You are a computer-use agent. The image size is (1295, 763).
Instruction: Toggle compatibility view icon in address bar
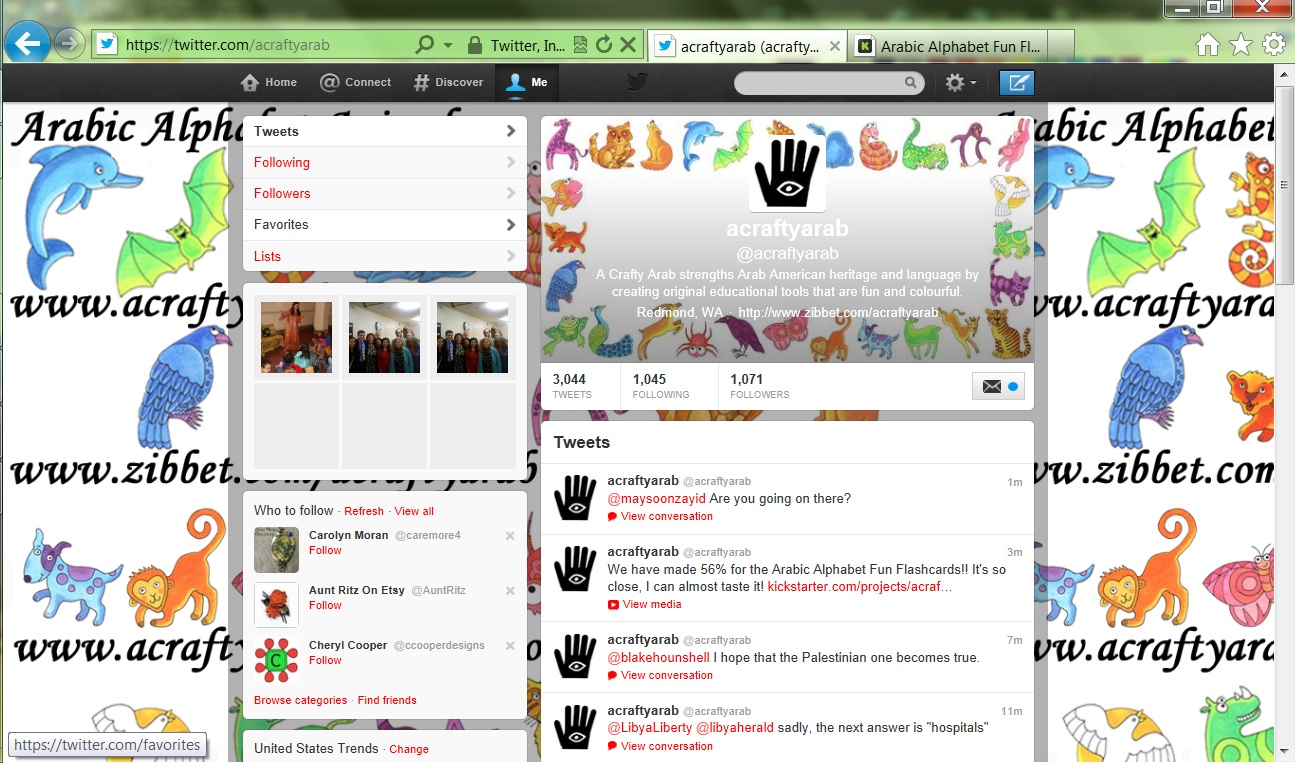581,45
